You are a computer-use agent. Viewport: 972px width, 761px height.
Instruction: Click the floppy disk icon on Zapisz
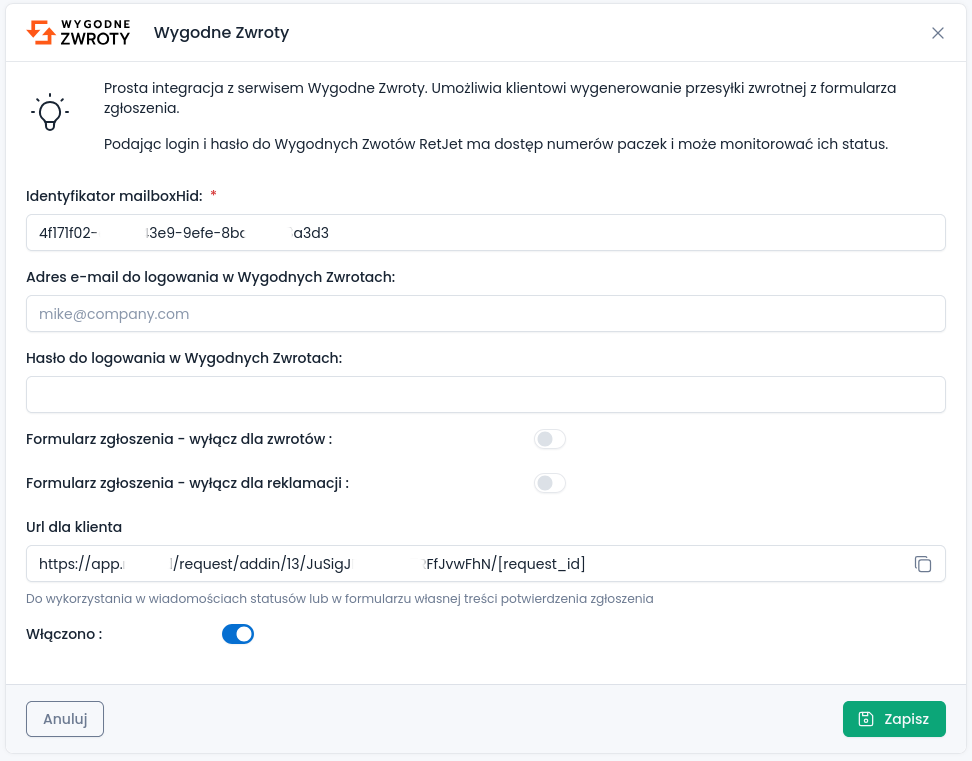[x=866, y=719]
